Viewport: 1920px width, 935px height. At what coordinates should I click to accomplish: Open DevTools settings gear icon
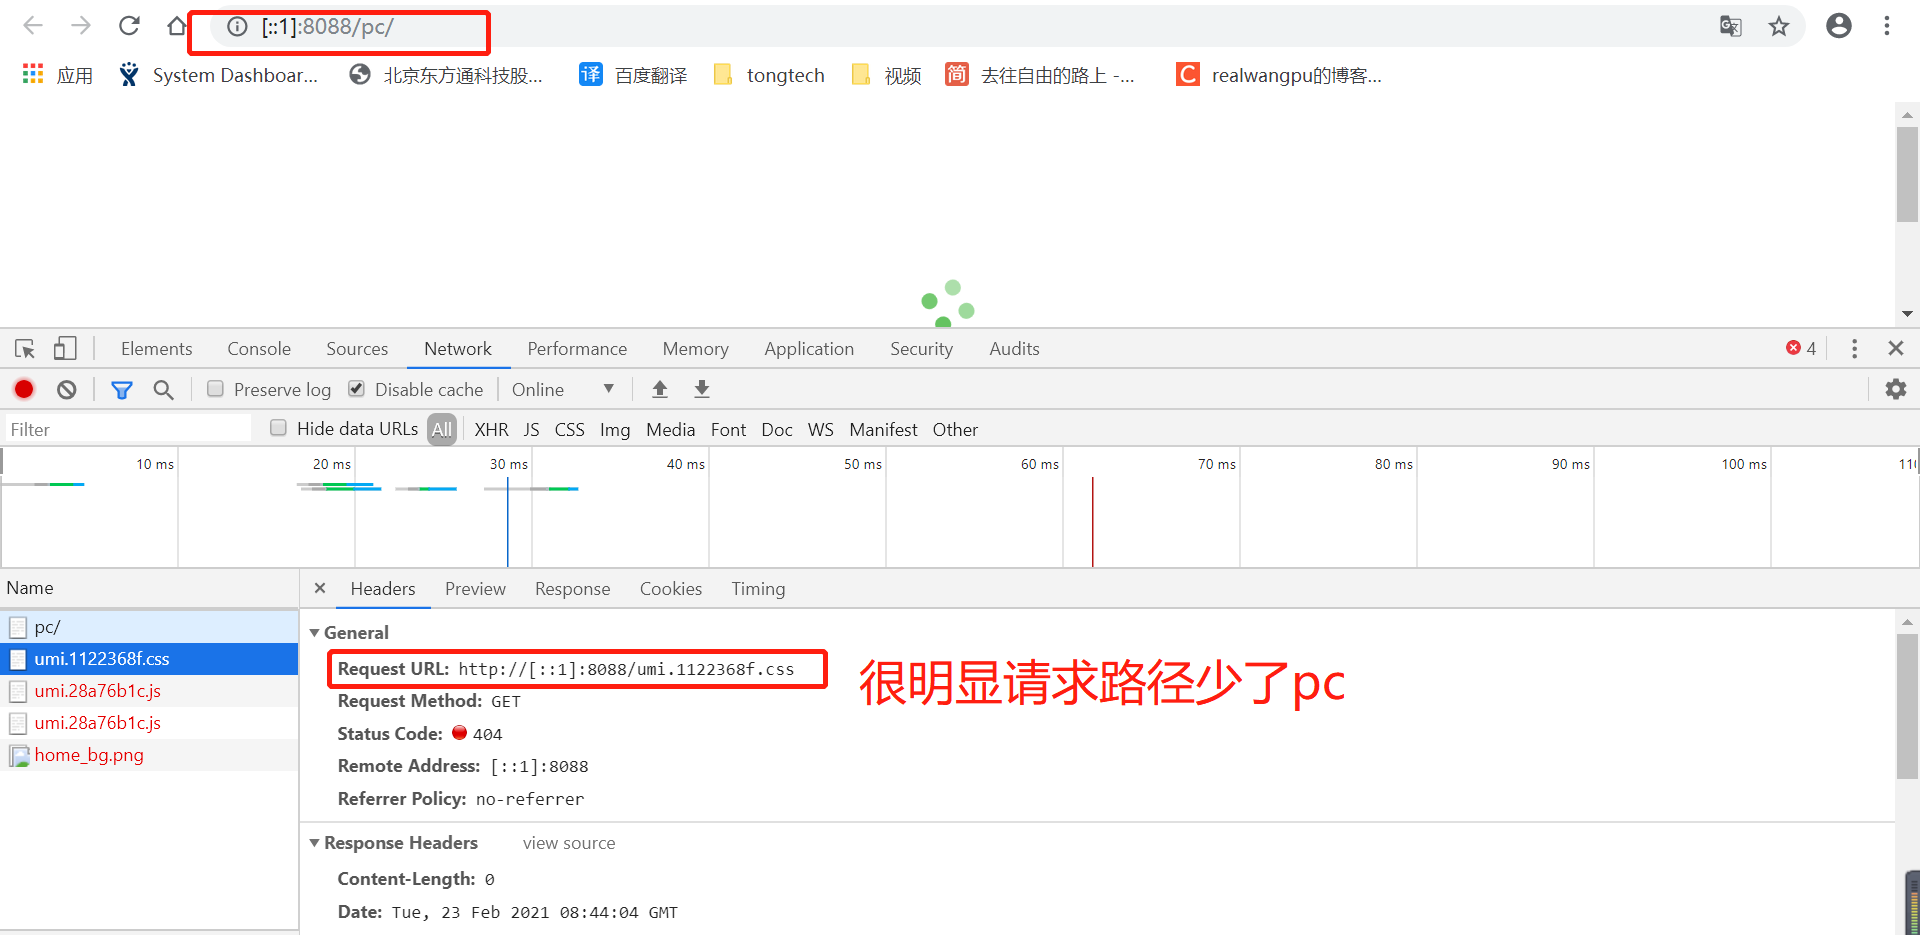click(1896, 389)
